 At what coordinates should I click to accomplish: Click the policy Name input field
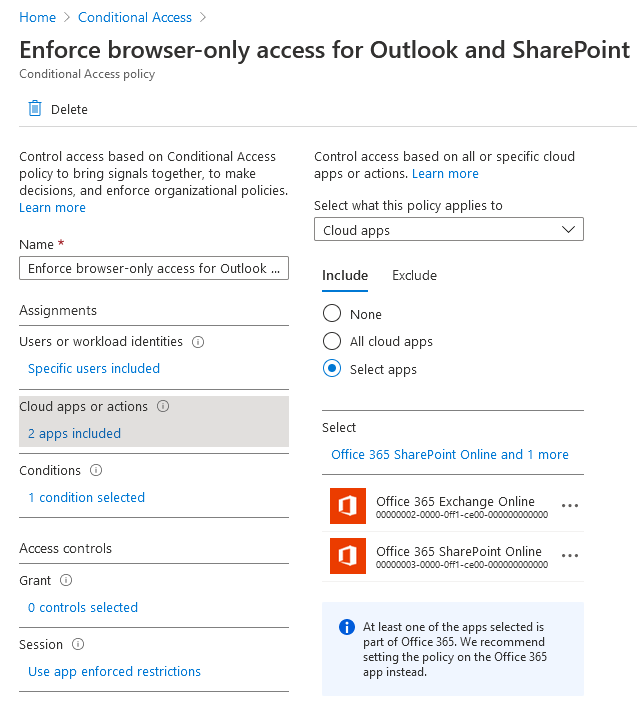pyautogui.click(x=154, y=268)
